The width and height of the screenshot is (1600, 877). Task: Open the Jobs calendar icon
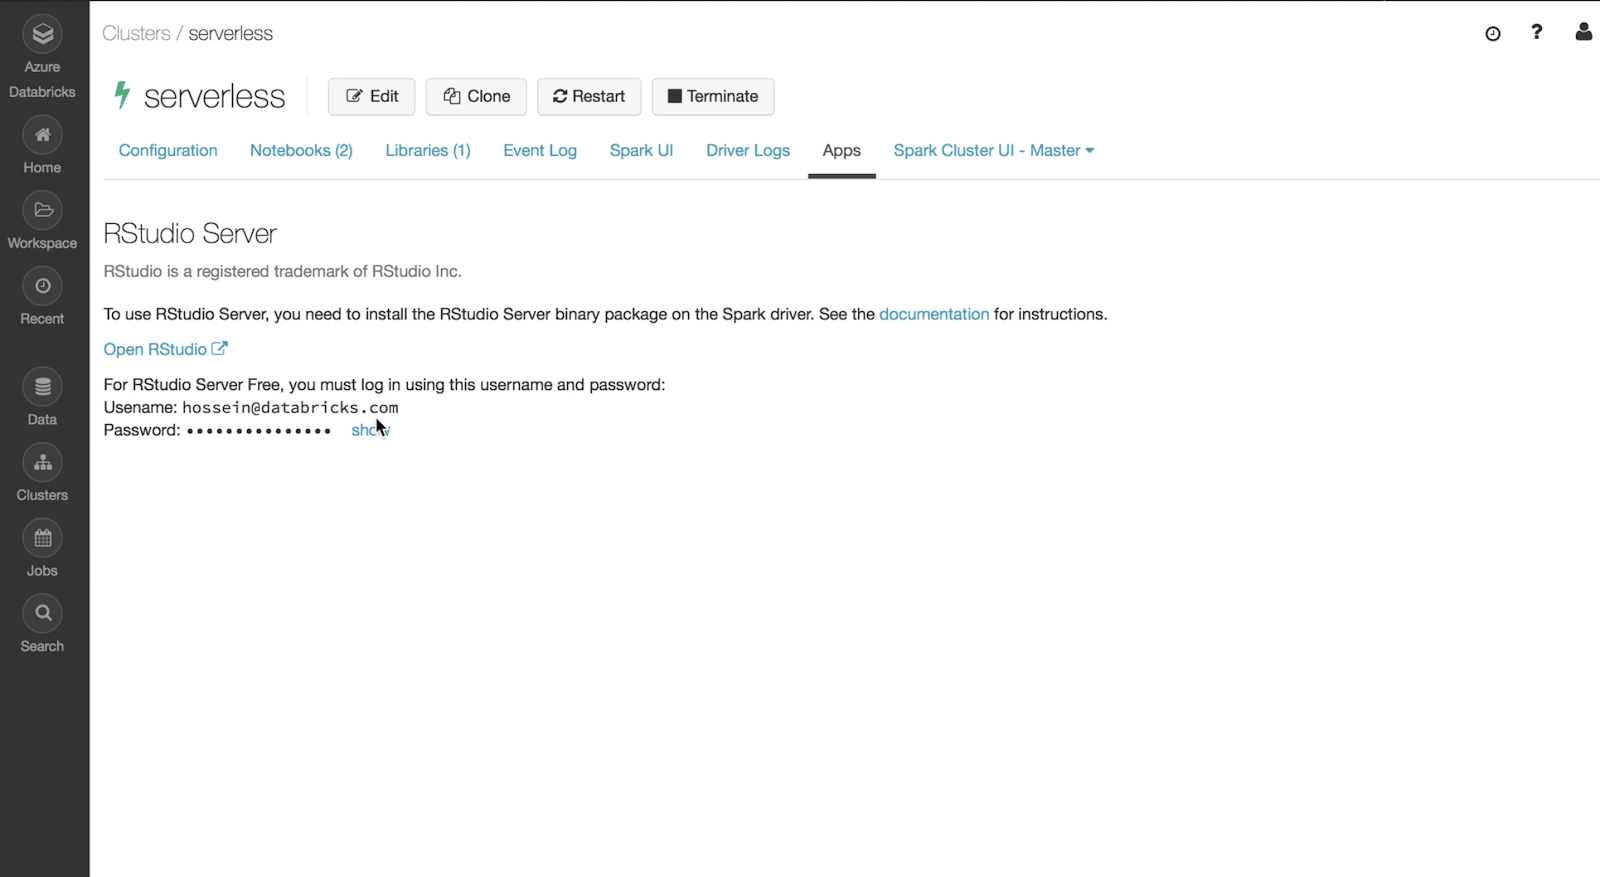click(42, 539)
